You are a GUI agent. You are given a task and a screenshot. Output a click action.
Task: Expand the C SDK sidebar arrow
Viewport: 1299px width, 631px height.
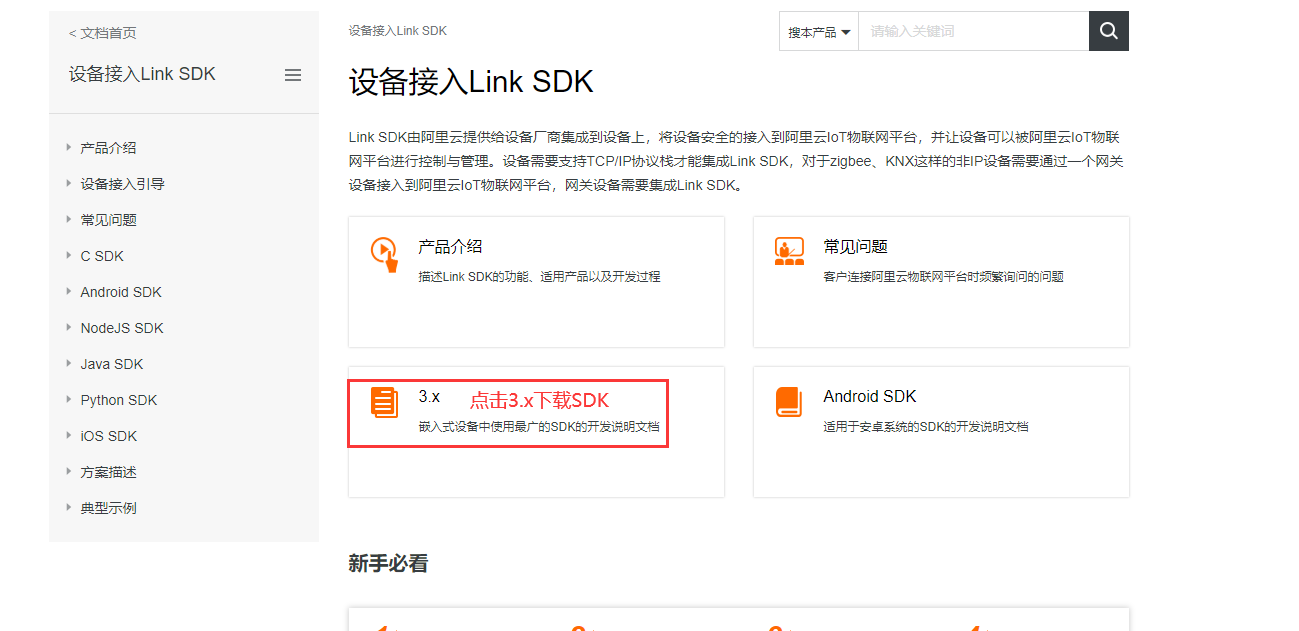tap(69, 255)
